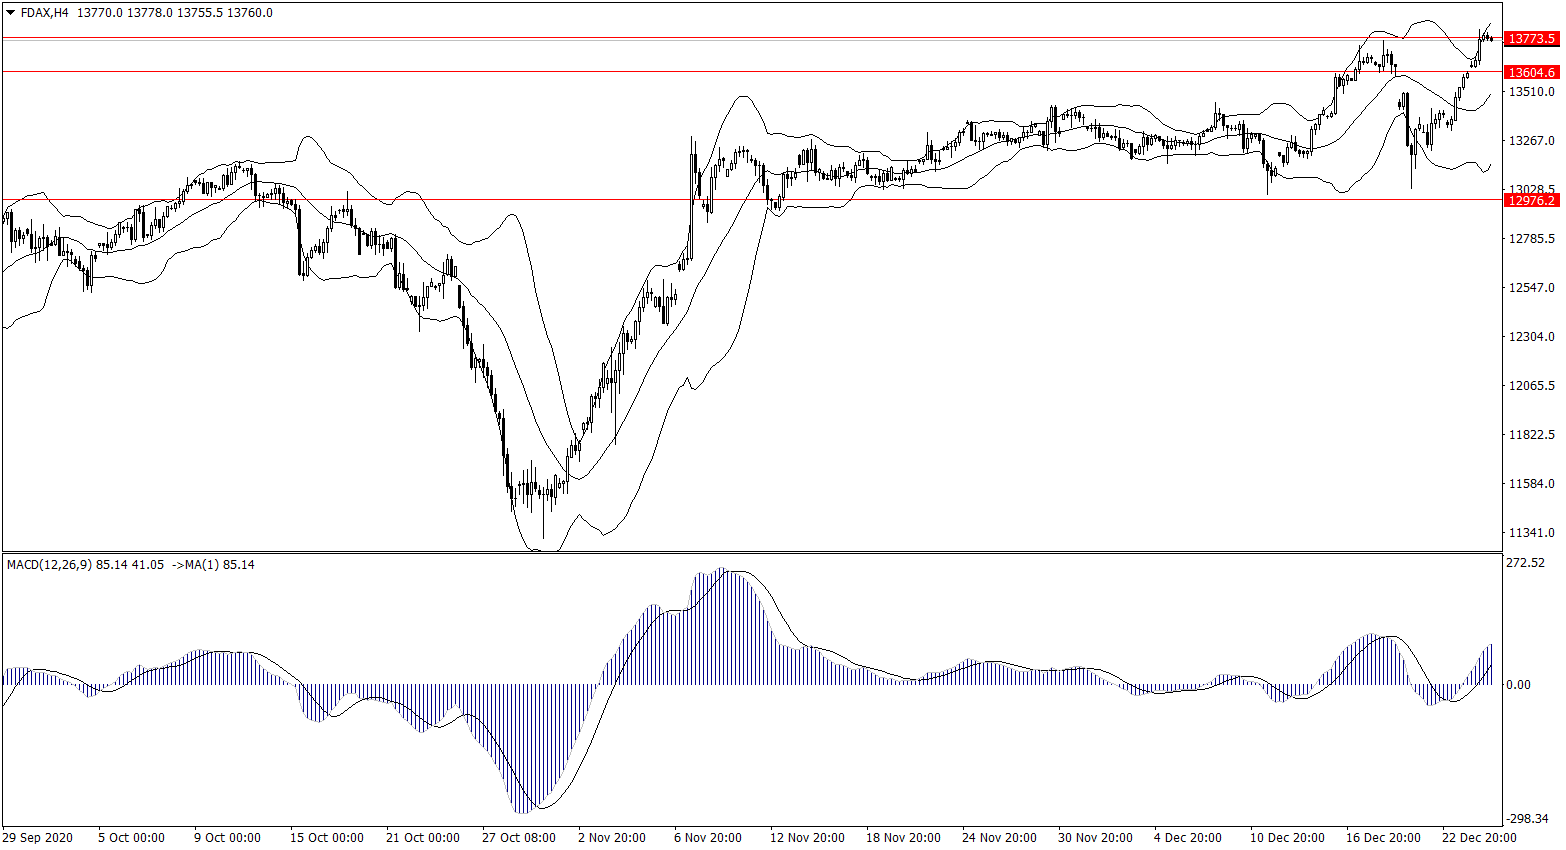The height and width of the screenshot is (850, 1566).
Task: Select the red 13773.5 price label
Action: click(x=1531, y=39)
